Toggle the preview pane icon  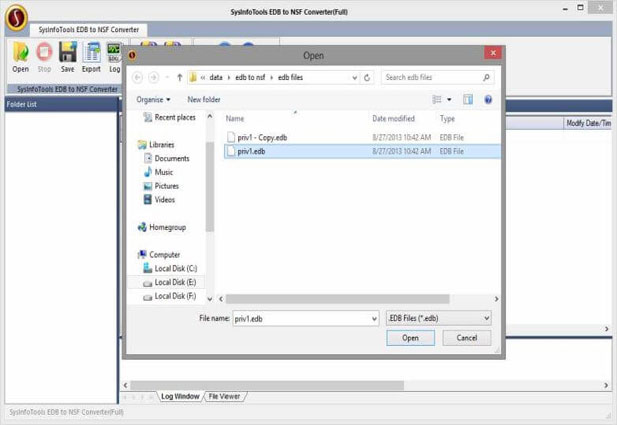tap(468, 100)
